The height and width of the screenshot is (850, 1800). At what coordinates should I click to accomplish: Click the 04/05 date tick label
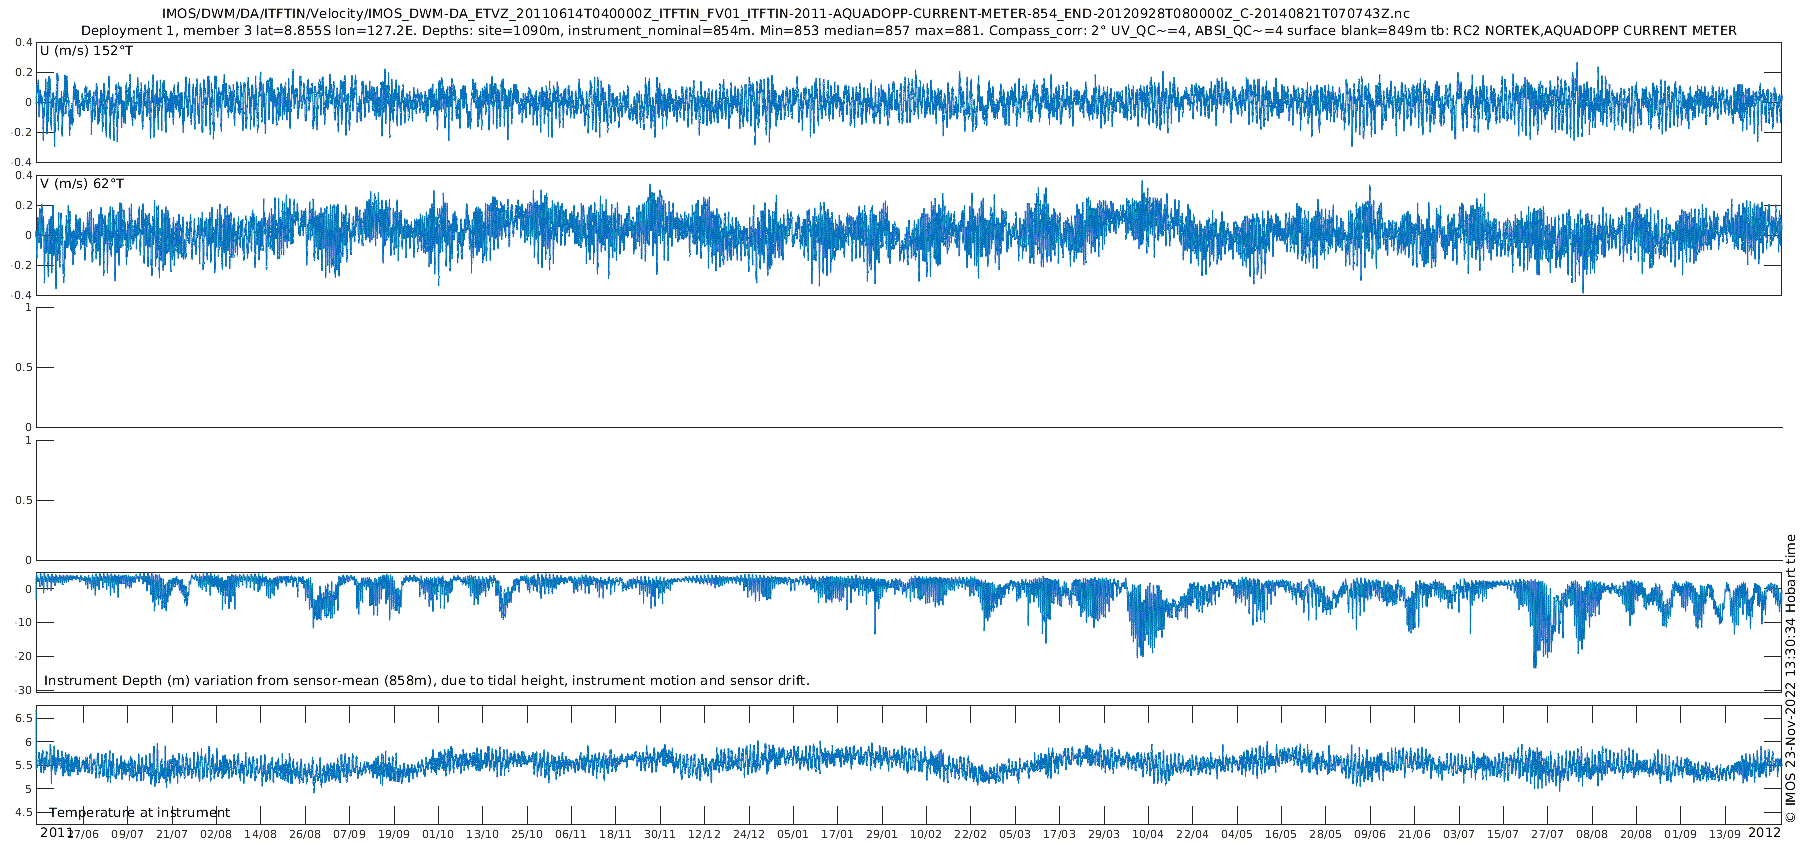(1237, 834)
